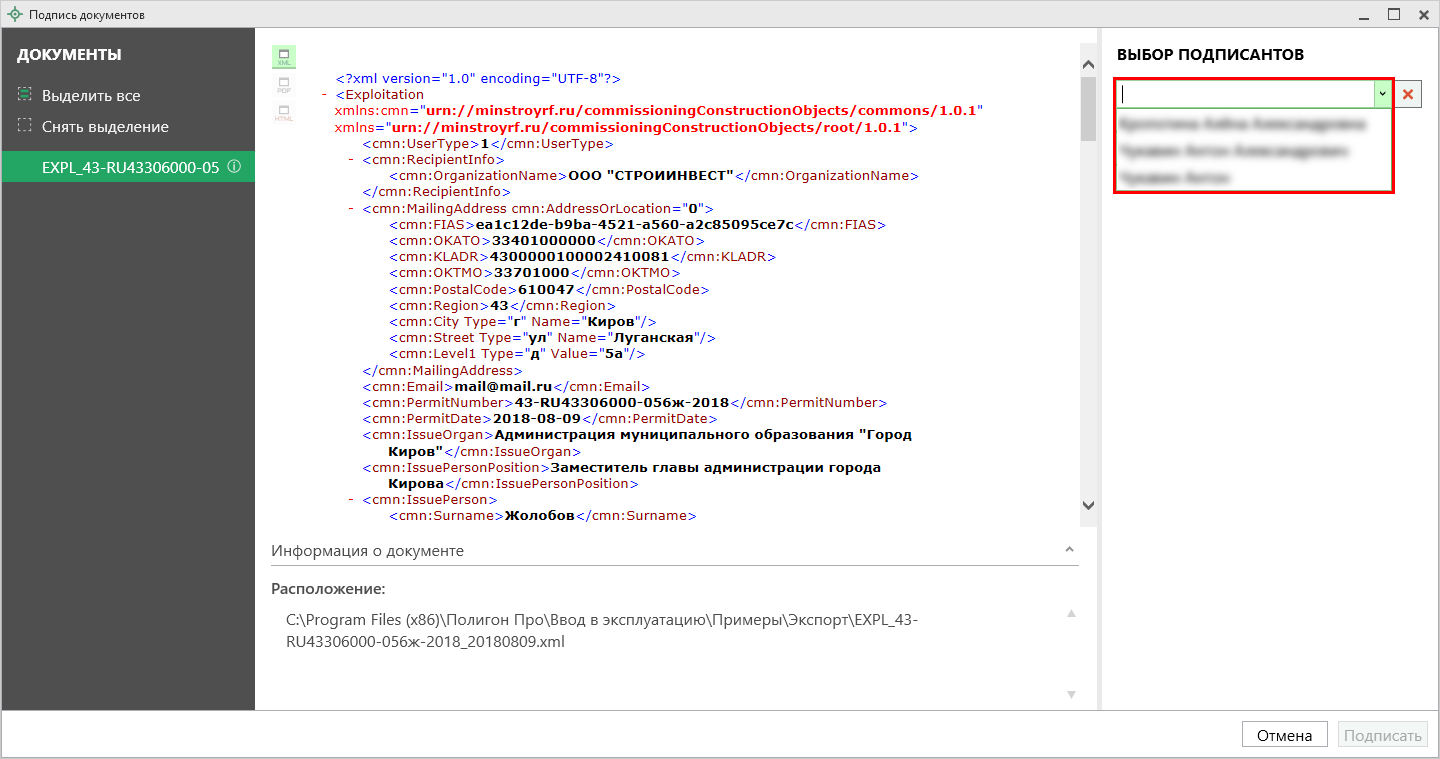Screen dimensions: 1440x759
Task: Collapse the cmn:RecipientInfo XML node
Action: point(351,160)
